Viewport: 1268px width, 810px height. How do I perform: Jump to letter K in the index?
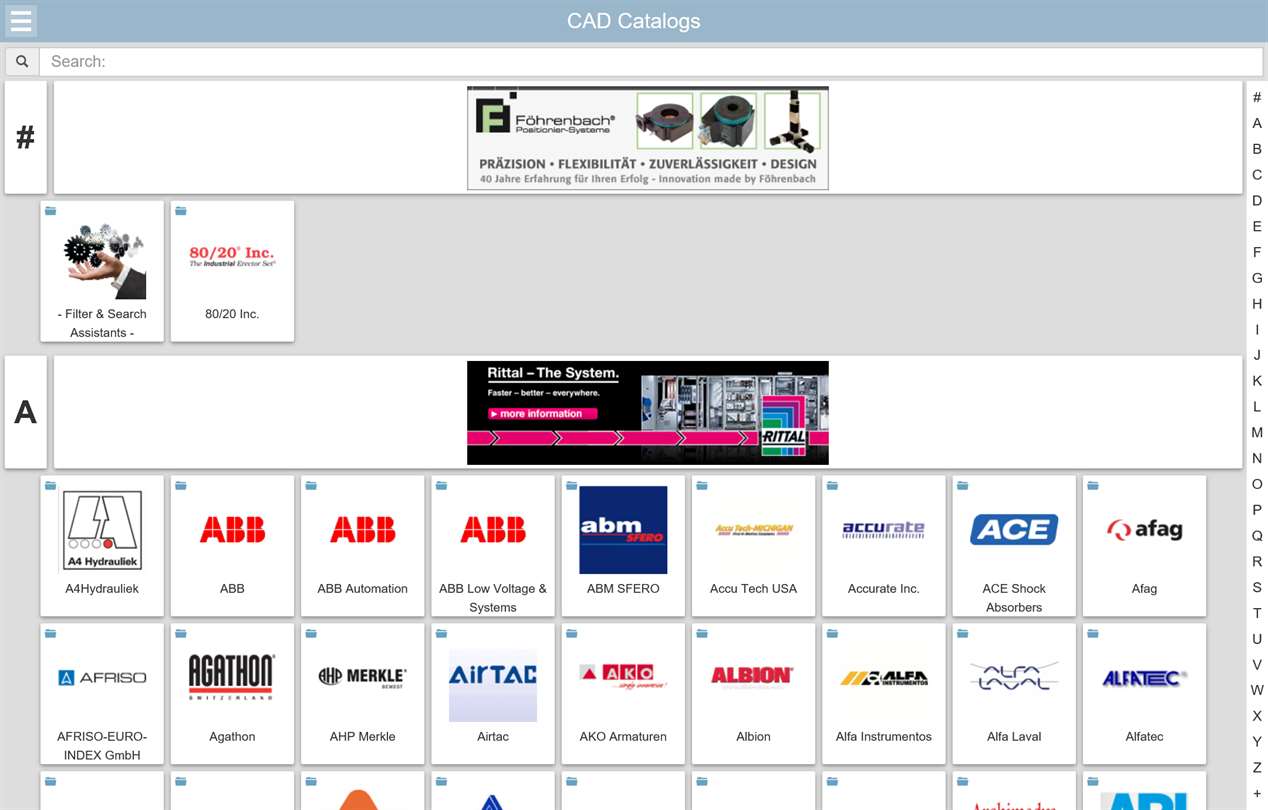[1257, 381]
